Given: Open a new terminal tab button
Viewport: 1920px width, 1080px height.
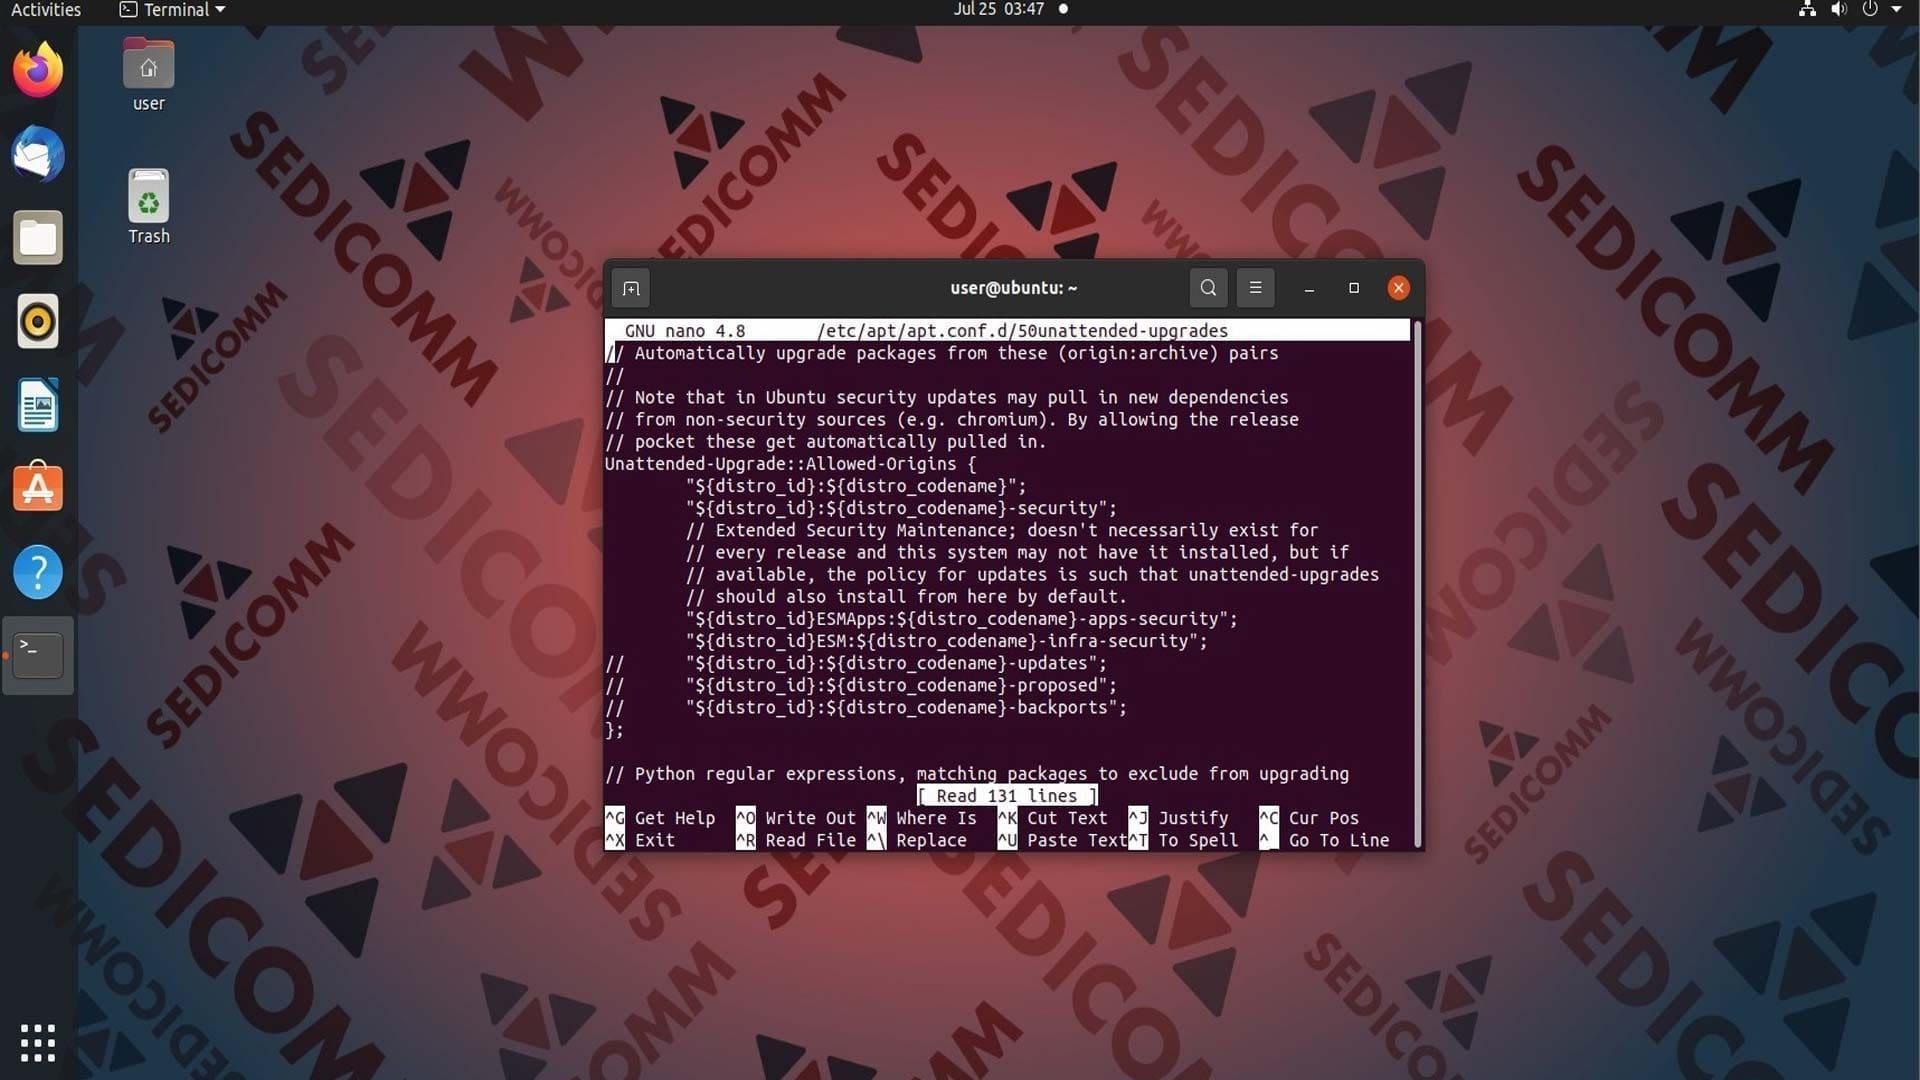Looking at the screenshot, I should (x=631, y=289).
